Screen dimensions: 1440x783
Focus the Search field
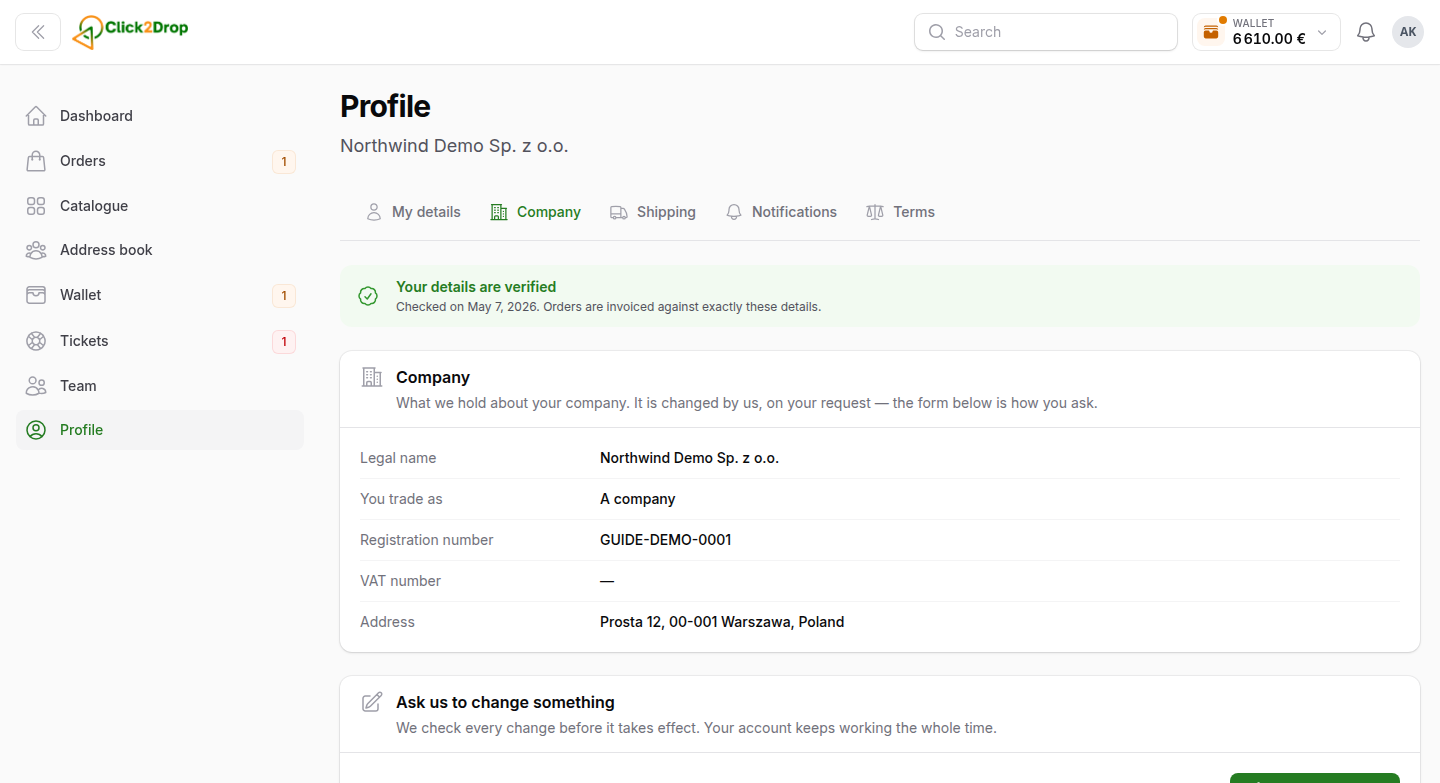pyautogui.click(x=1045, y=32)
